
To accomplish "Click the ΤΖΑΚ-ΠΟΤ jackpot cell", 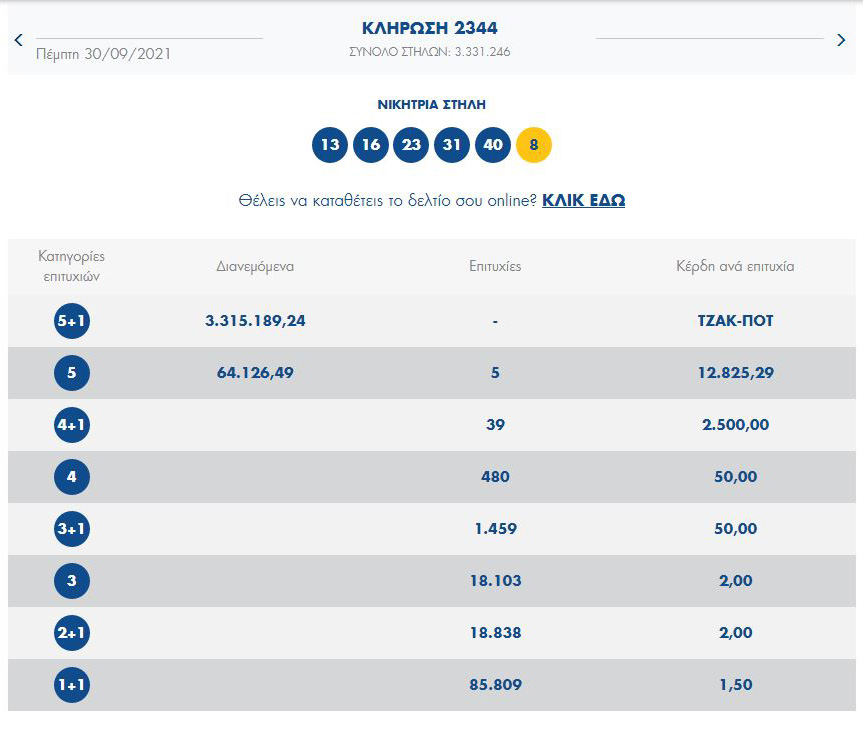I will tap(735, 321).
